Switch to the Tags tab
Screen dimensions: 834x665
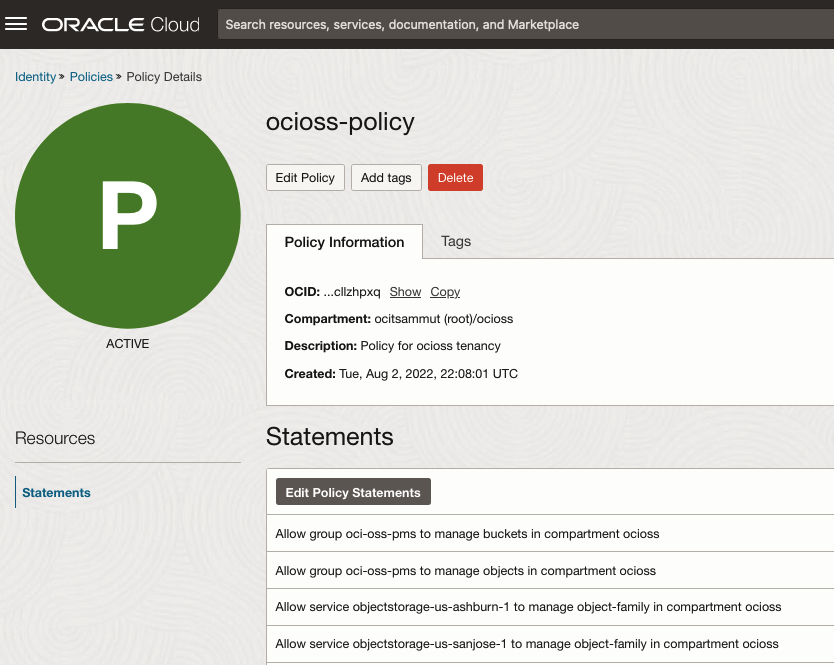[x=455, y=241]
